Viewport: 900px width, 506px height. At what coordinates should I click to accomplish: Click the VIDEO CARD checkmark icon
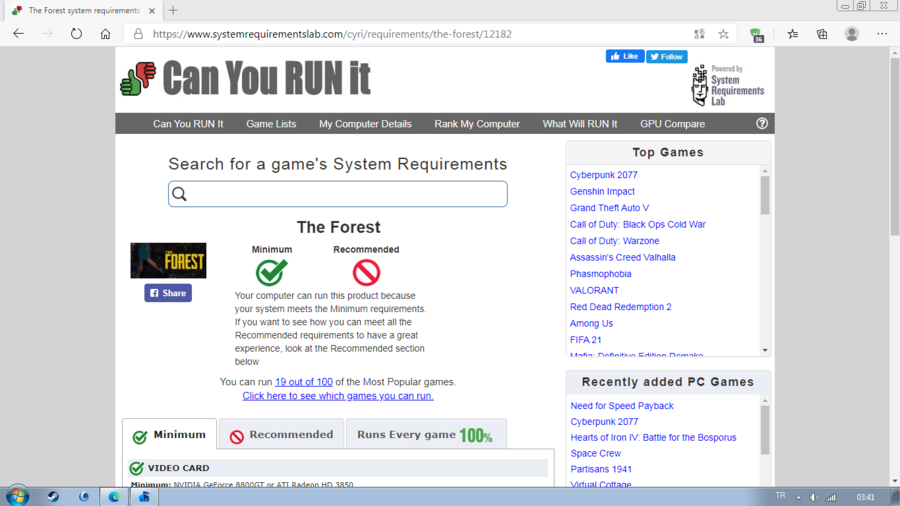point(137,468)
